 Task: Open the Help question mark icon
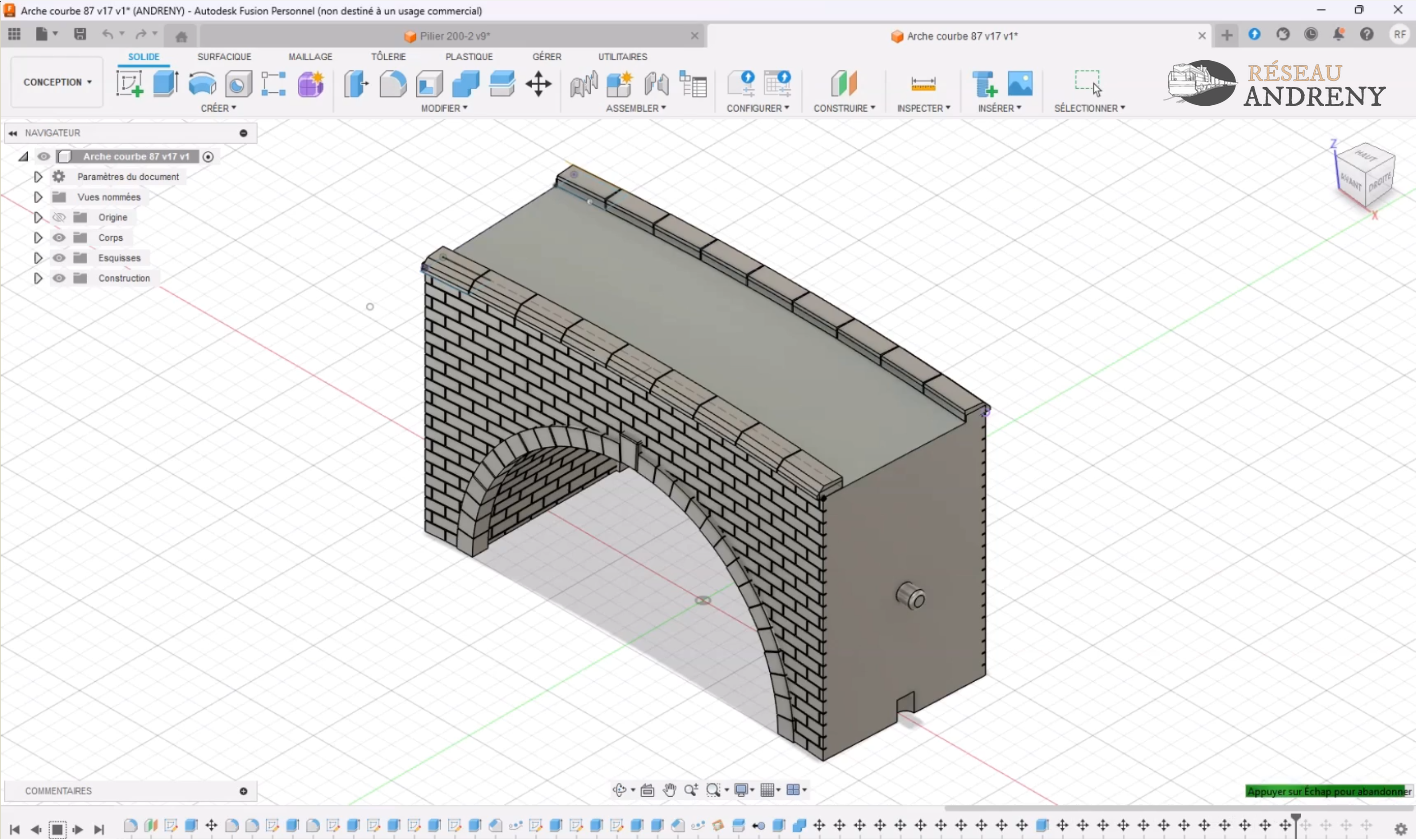tap(1367, 34)
